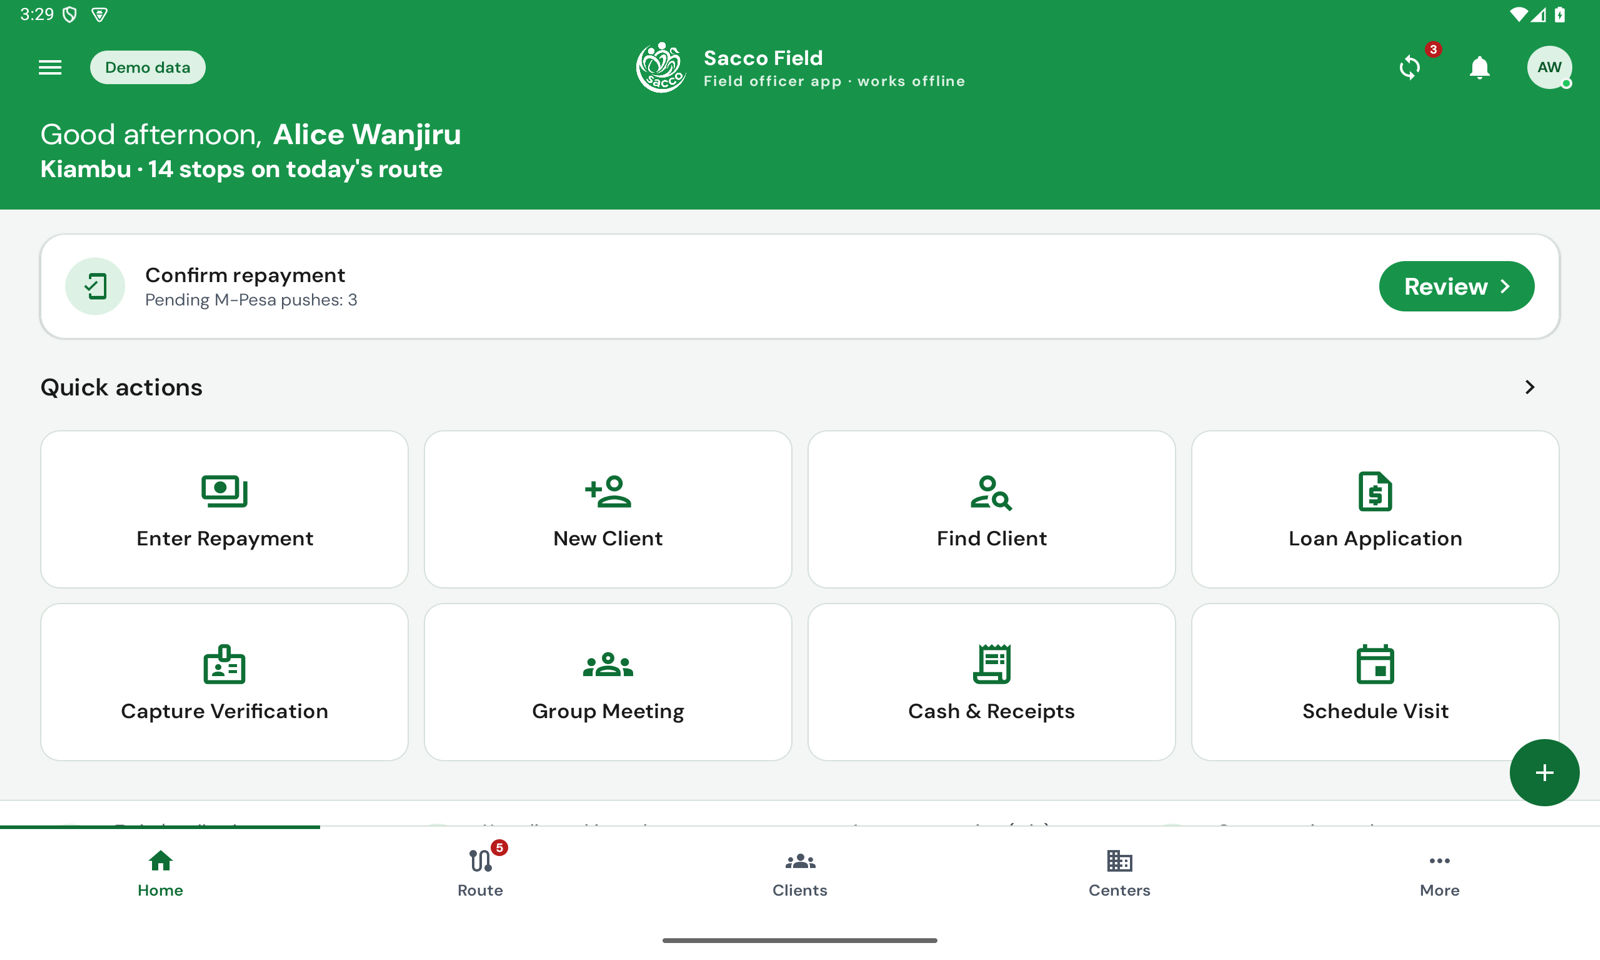Open Group Meeting action
1600x960 pixels.
(x=608, y=682)
